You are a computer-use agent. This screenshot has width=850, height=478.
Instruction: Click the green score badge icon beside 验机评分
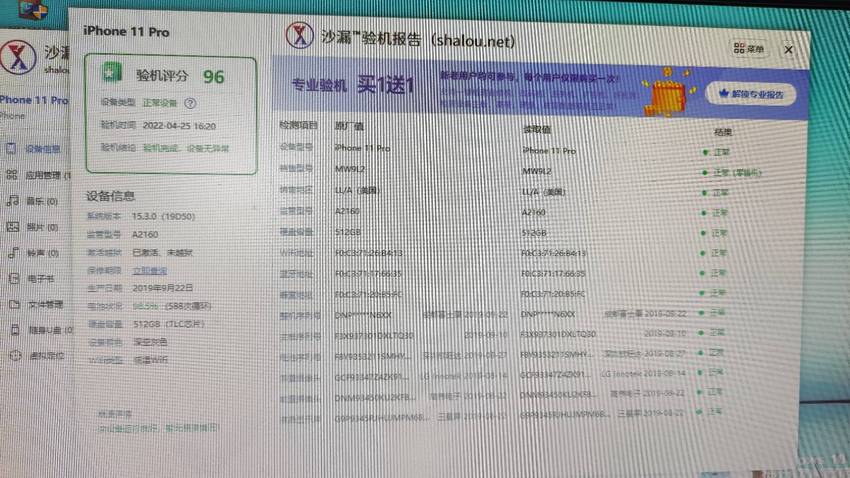tap(112, 73)
